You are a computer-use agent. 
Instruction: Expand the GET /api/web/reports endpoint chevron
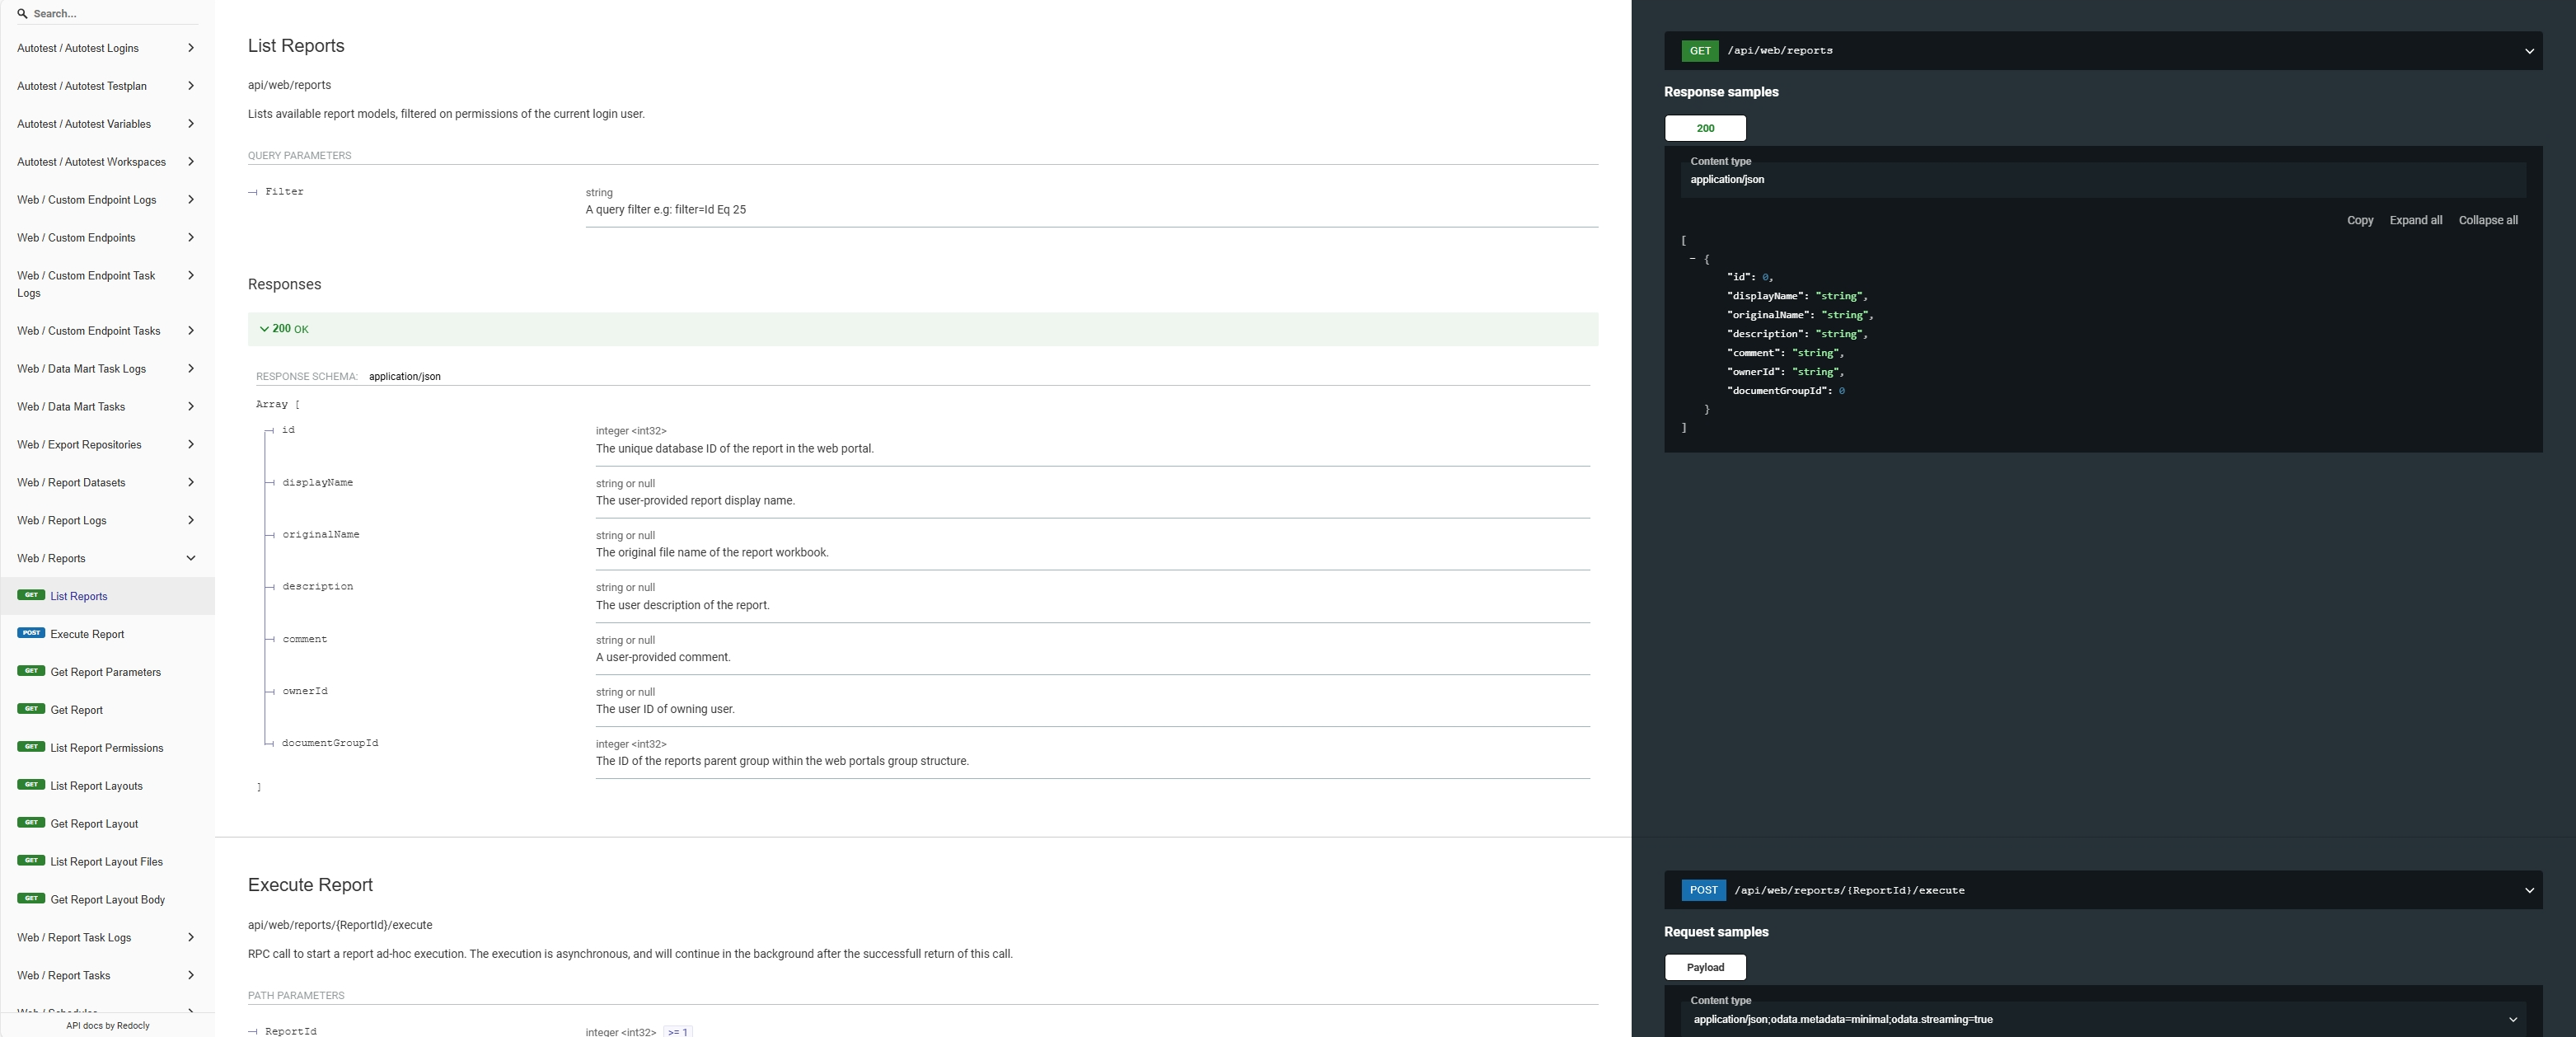[x=2528, y=51]
